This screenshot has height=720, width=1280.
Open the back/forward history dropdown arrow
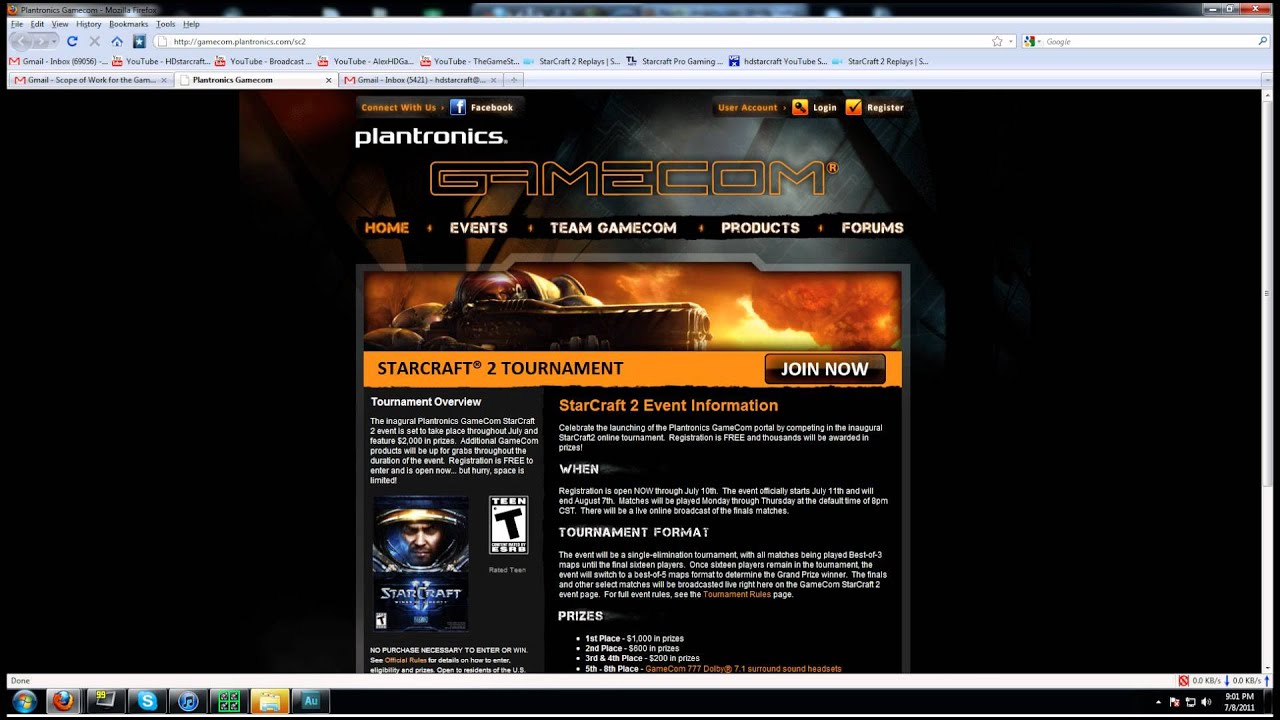(x=56, y=41)
